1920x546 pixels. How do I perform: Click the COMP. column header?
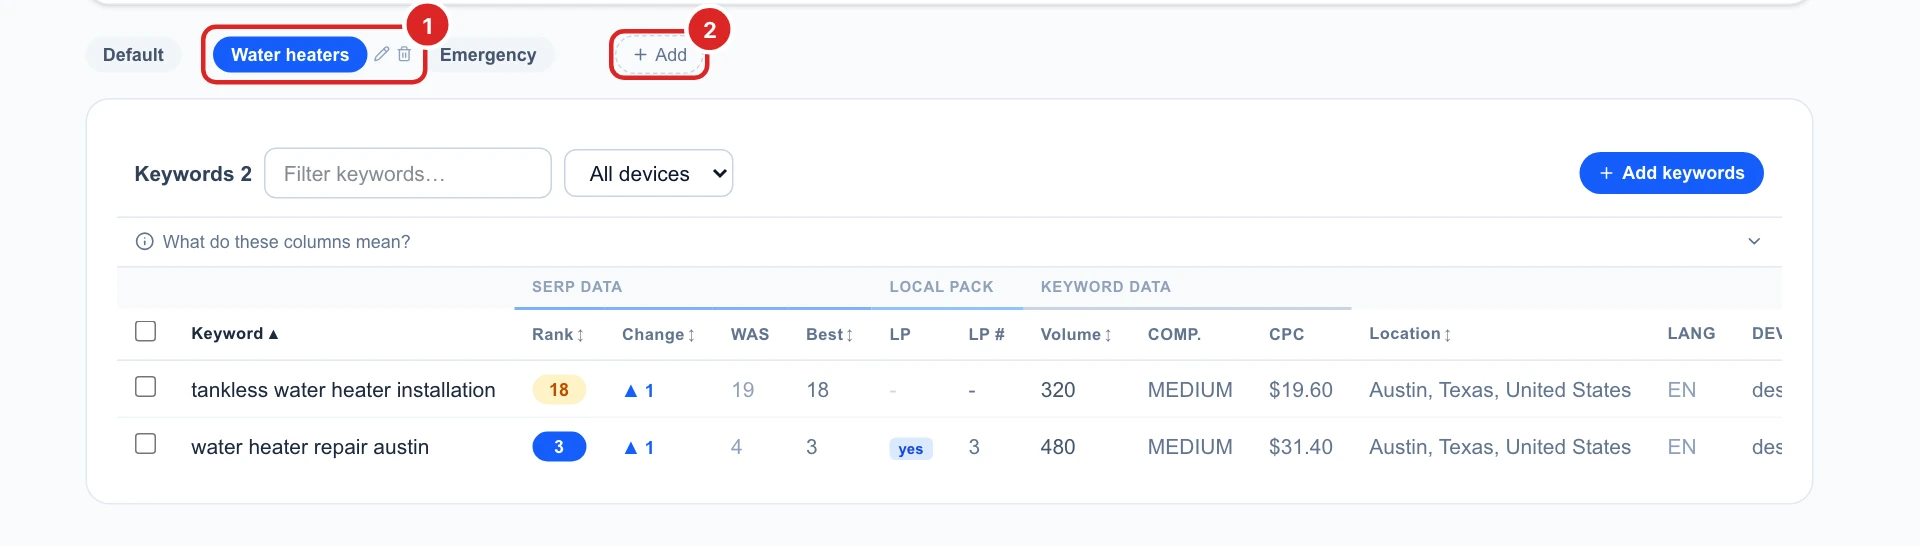pos(1174,335)
